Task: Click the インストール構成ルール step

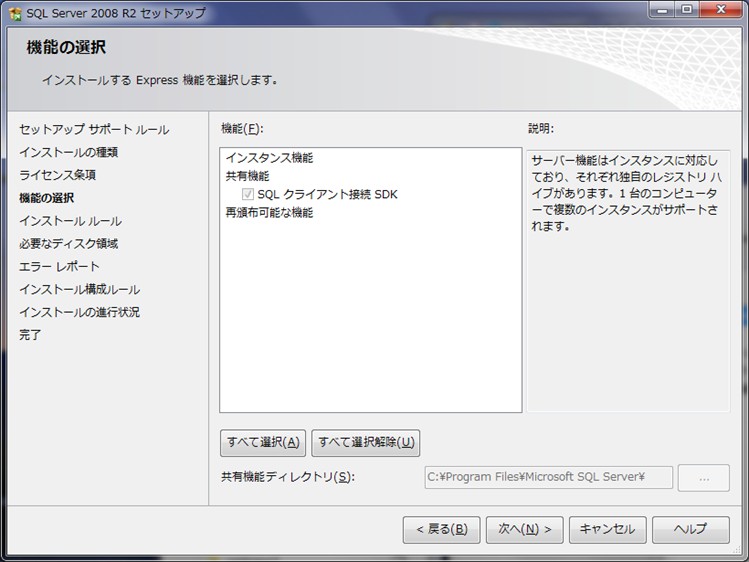Action: coord(79,289)
